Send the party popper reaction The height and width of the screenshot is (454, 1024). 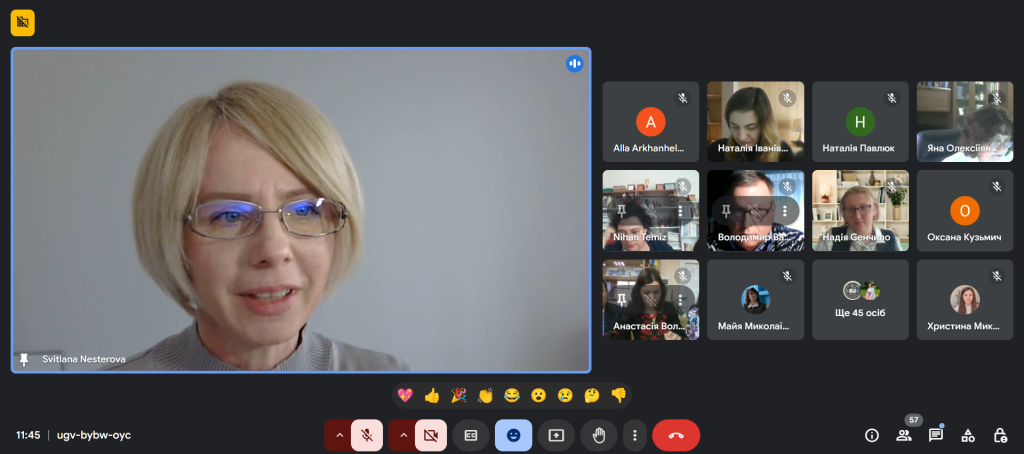[x=459, y=395]
